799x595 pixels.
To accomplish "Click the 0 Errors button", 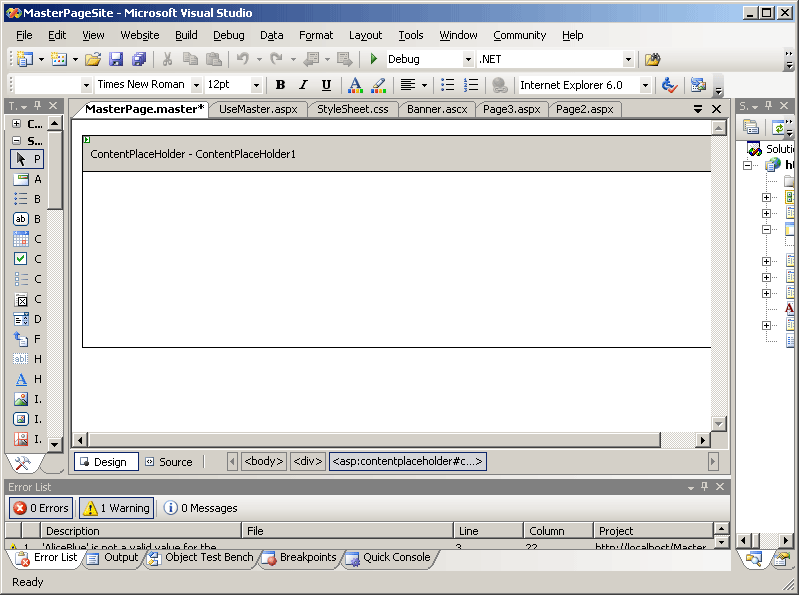I will pos(41,508).
